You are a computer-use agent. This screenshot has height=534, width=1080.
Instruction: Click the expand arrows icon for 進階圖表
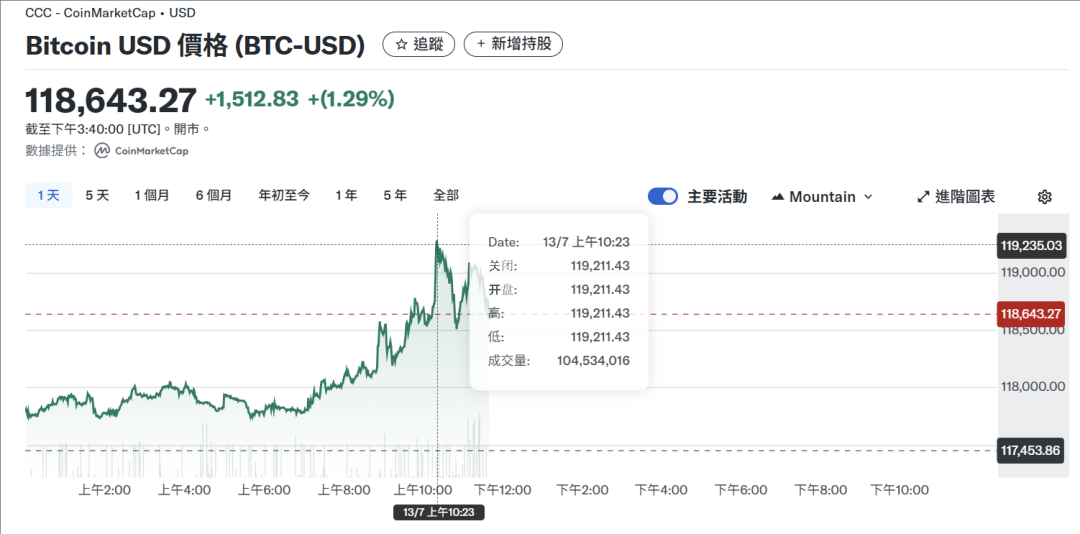point(924,197)
